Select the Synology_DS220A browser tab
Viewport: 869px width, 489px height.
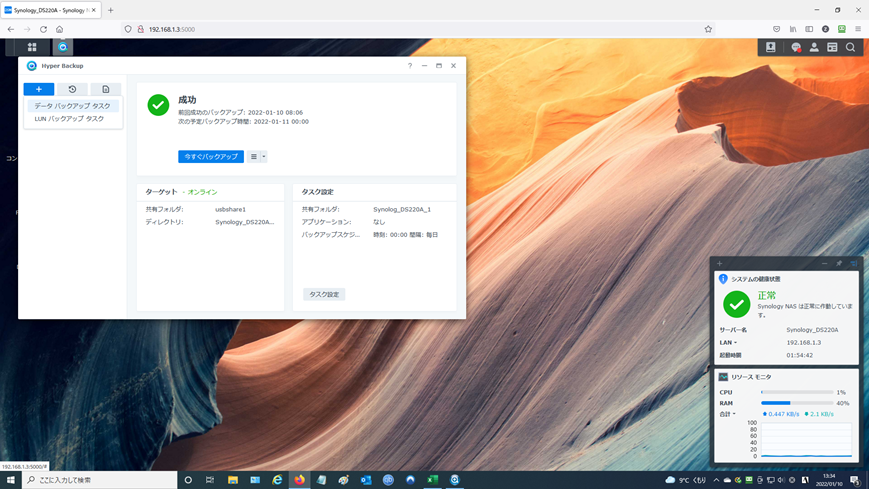pos(50,10)
